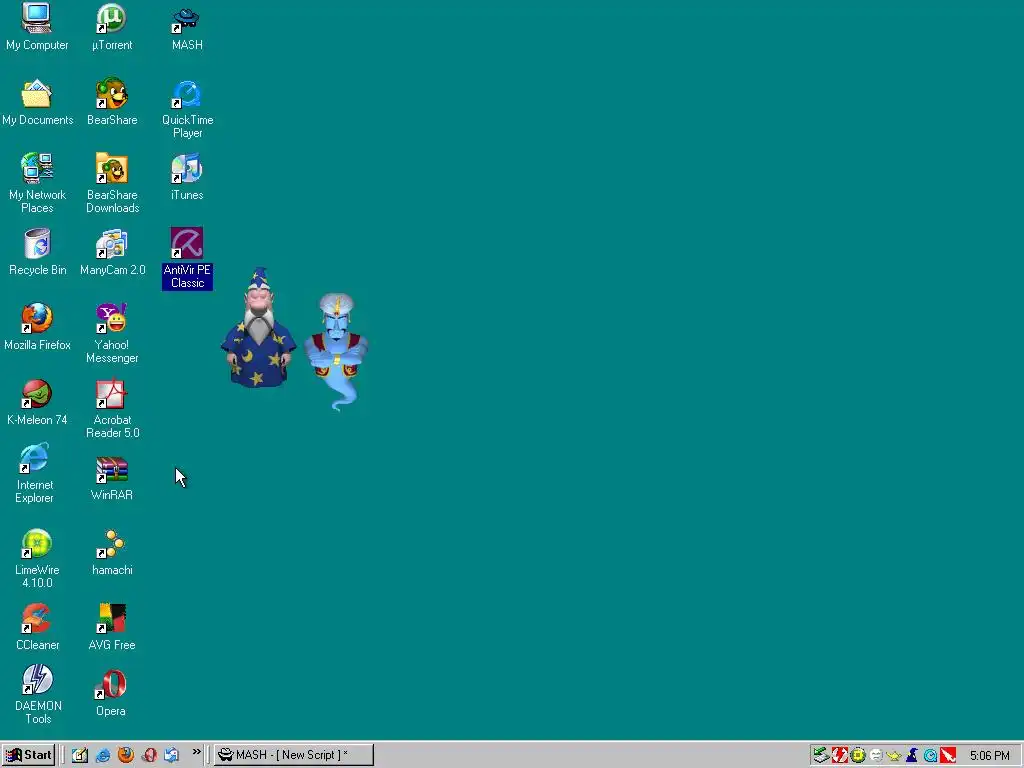
Task: Click the red DAEMON Tools lightning tray icon
Action: tap(839, 756)
